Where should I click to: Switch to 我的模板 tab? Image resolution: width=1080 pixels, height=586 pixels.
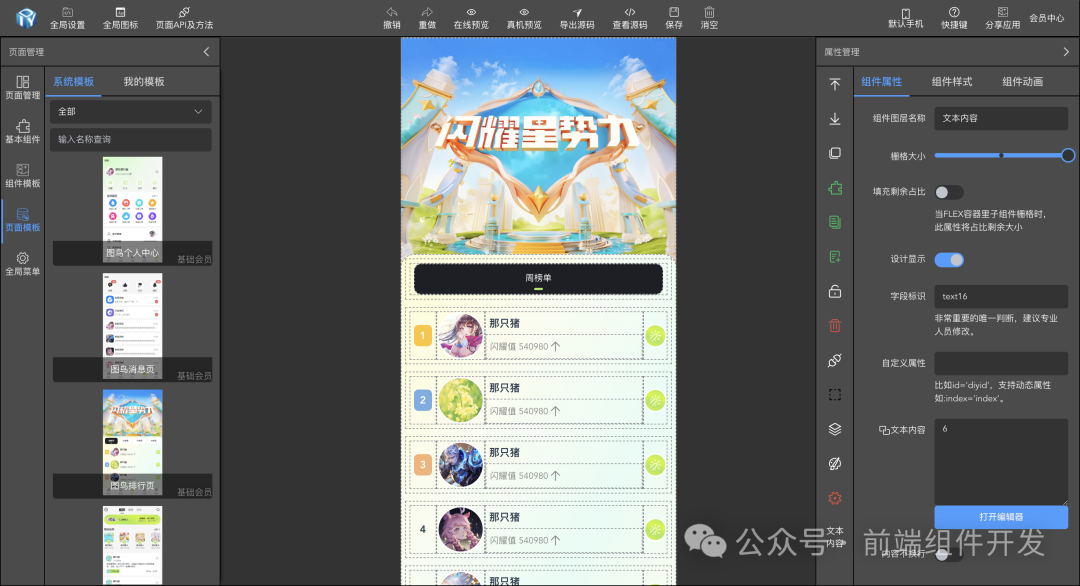(x=144, y=81)
